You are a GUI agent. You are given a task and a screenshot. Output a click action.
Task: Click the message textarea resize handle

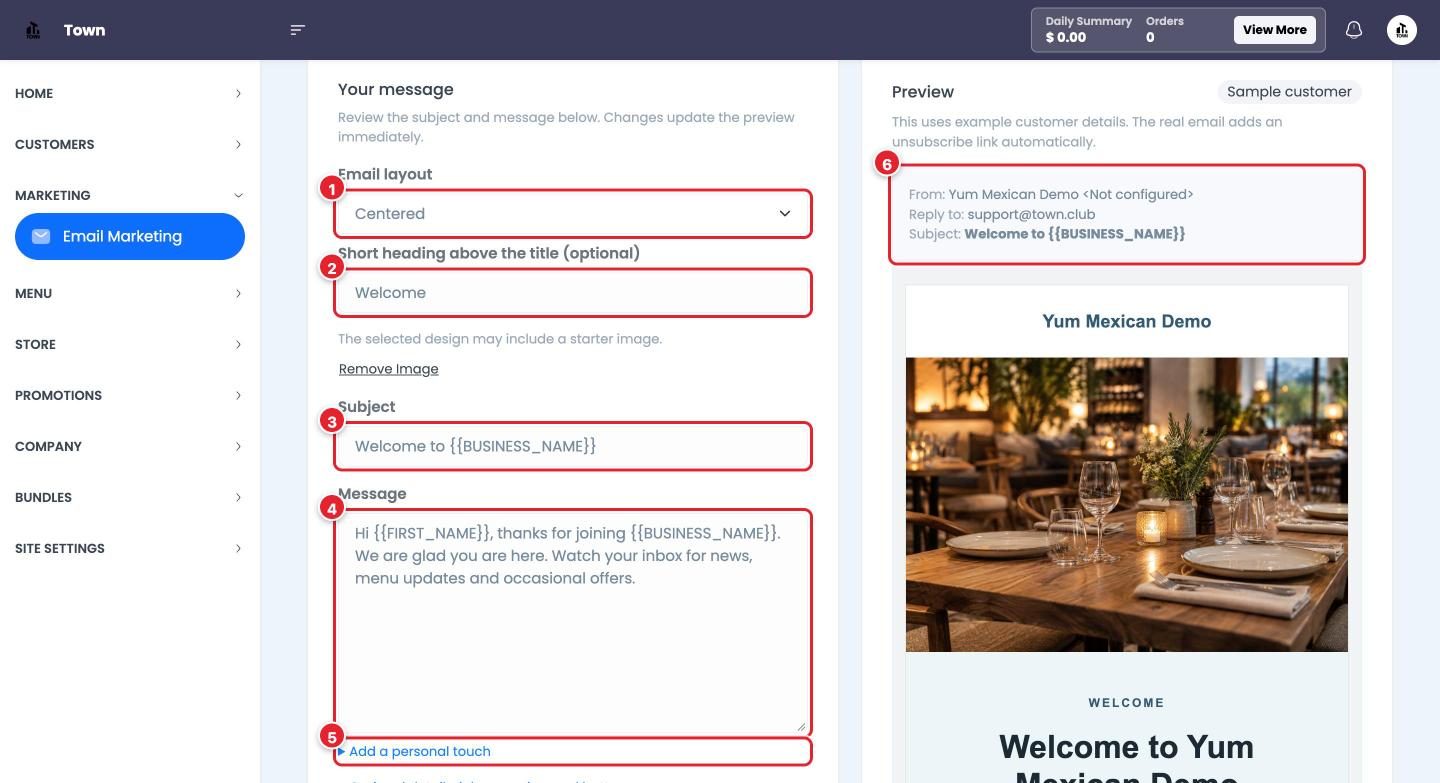tap(800, 726)
